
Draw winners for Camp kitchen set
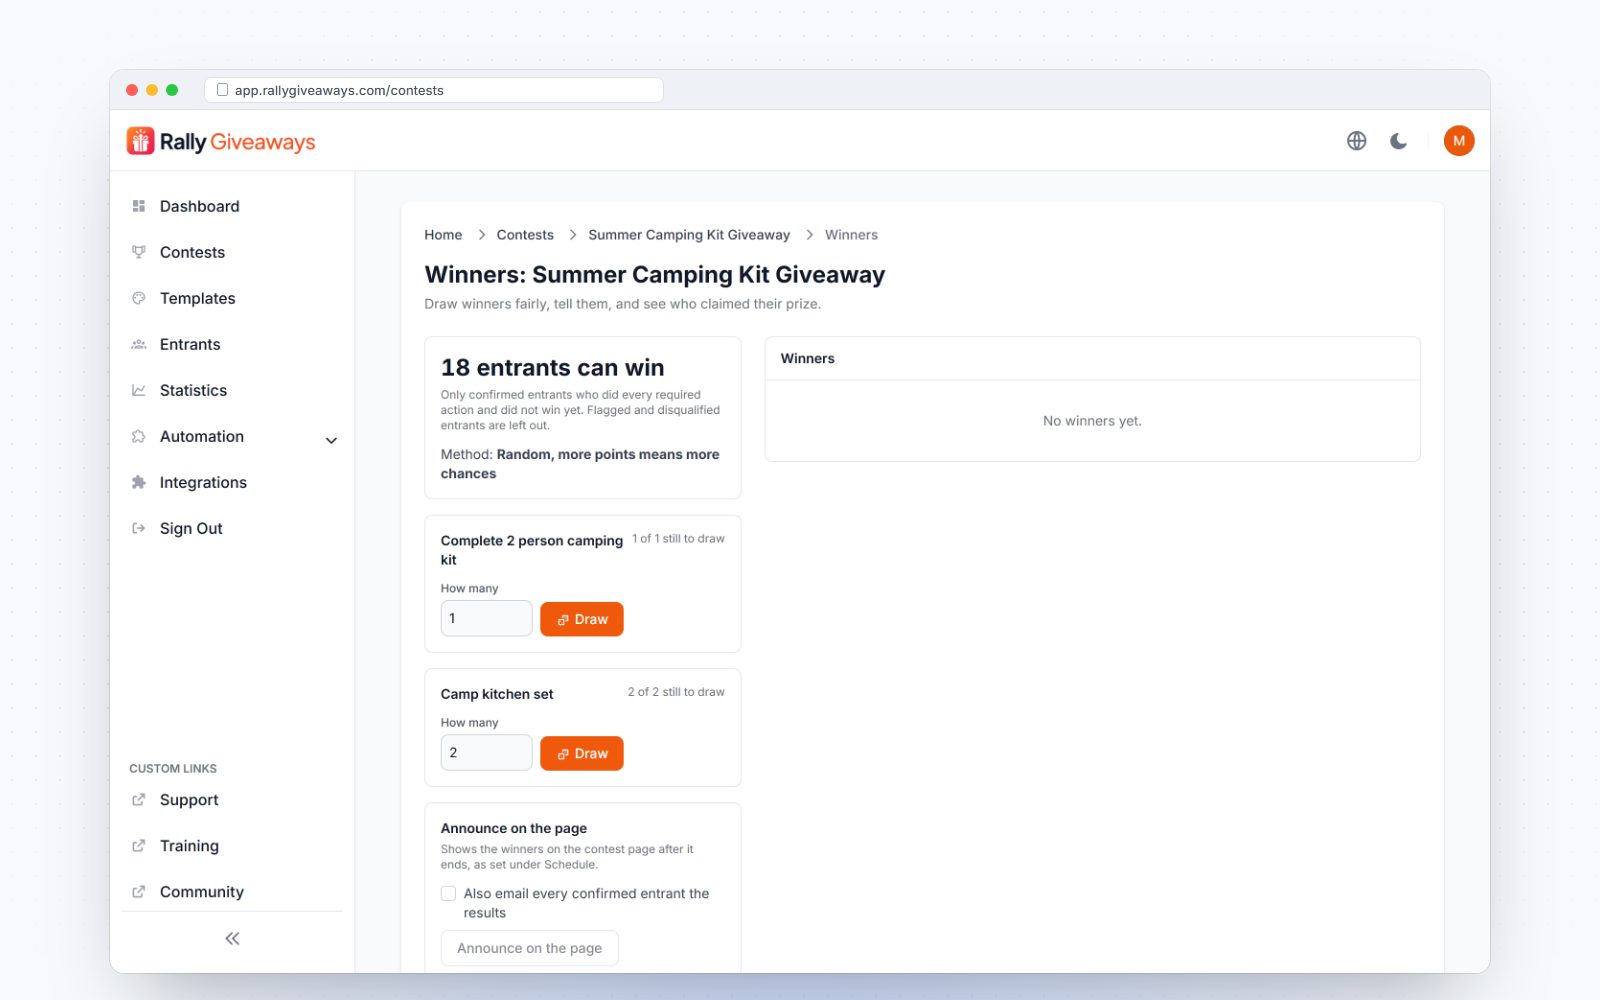(x=582, y=753)
